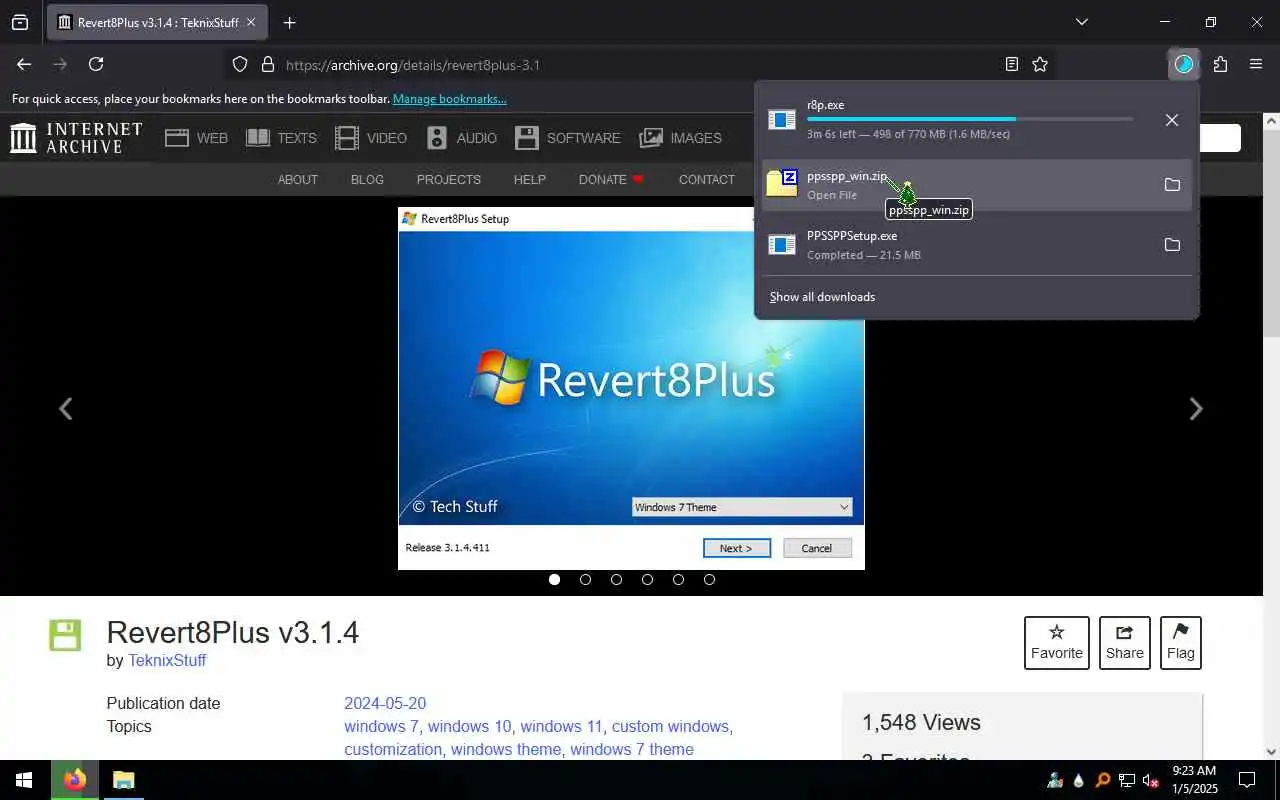Screen dimensions: 1280x800
Task: Open the Firefox hamburger menu
Action: [1256, 64]
